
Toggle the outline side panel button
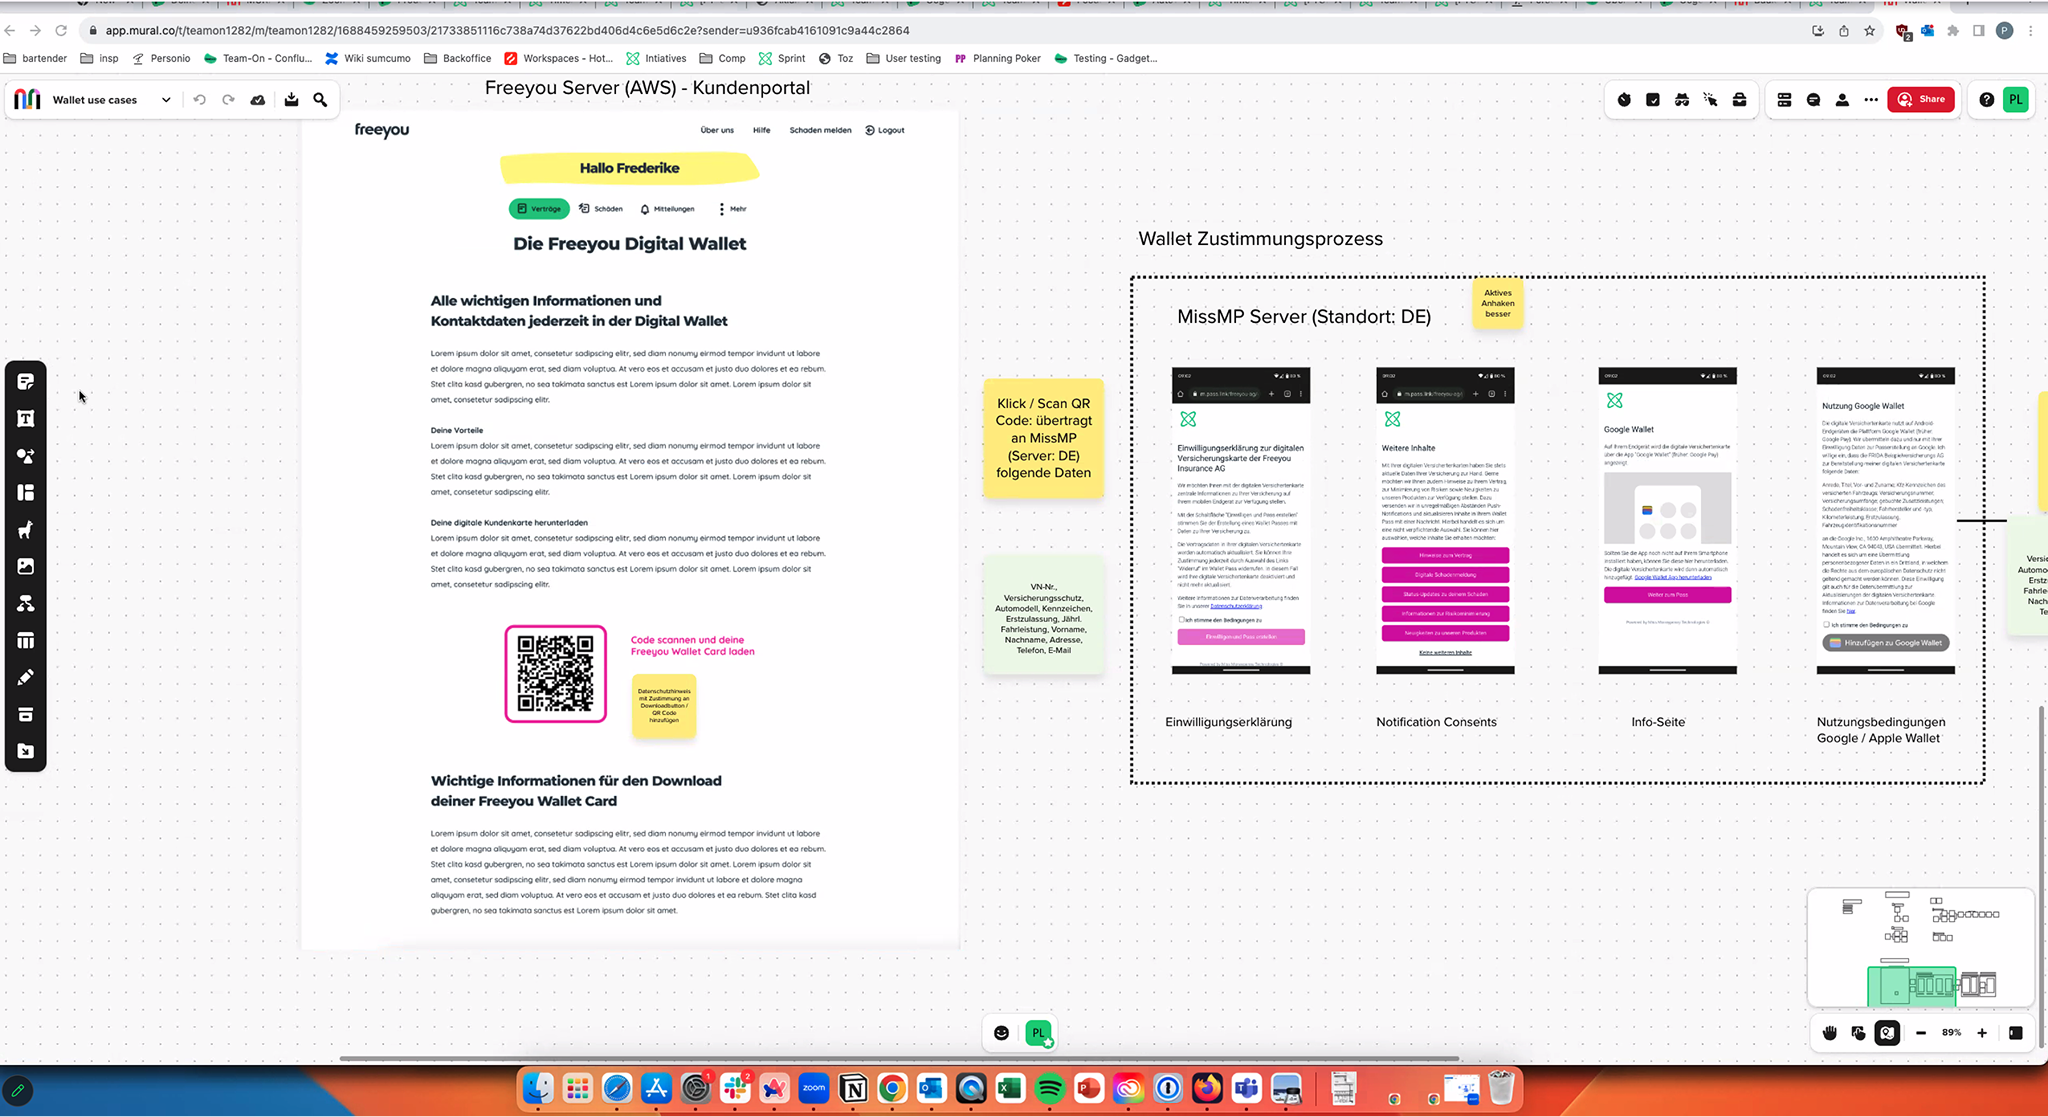1784,100
